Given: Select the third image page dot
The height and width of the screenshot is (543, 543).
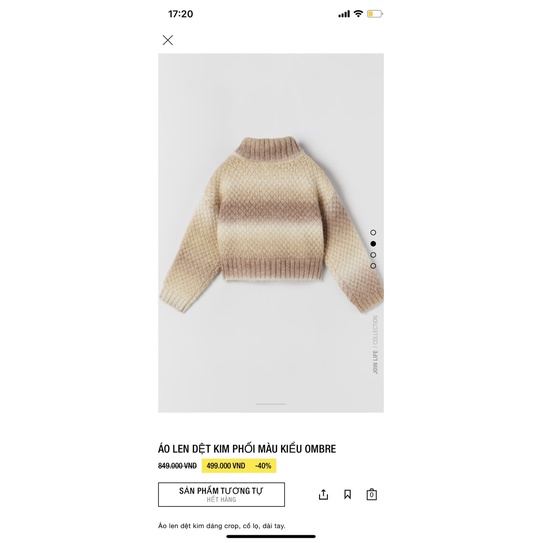Looking at the screenshot, I should coord(373,255).
